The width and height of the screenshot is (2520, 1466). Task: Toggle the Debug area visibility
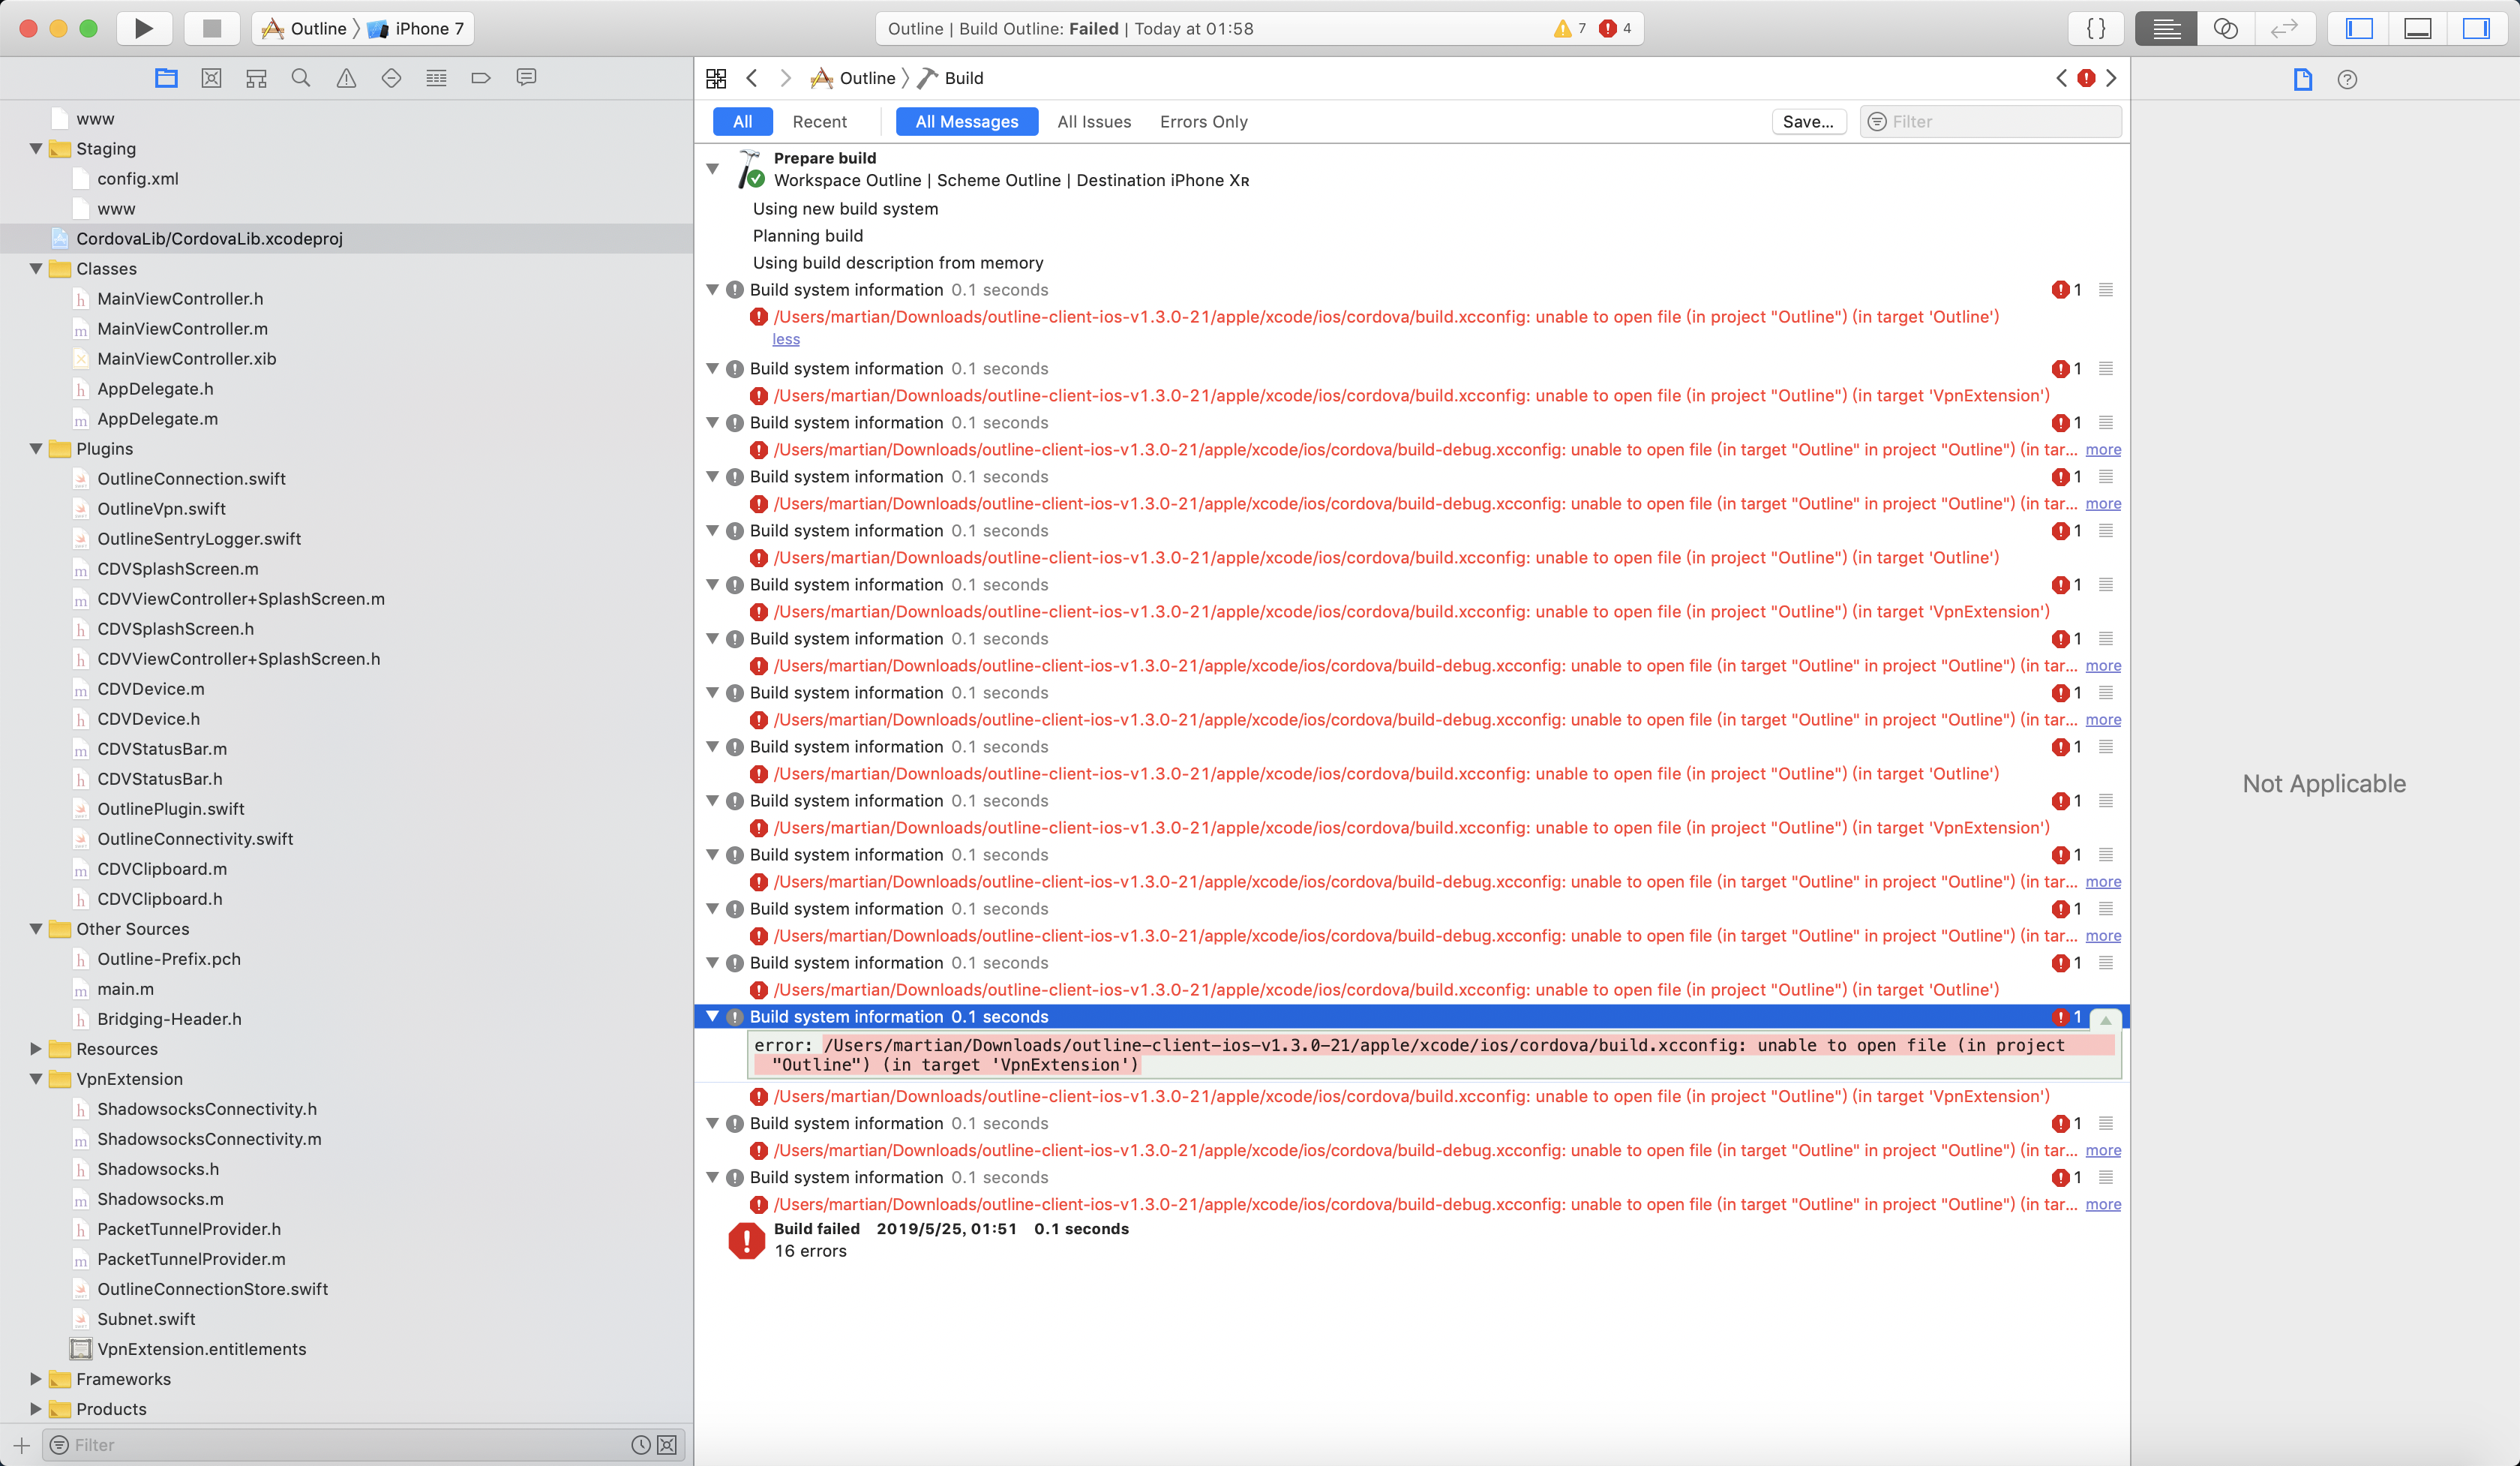click(2418, 28)
